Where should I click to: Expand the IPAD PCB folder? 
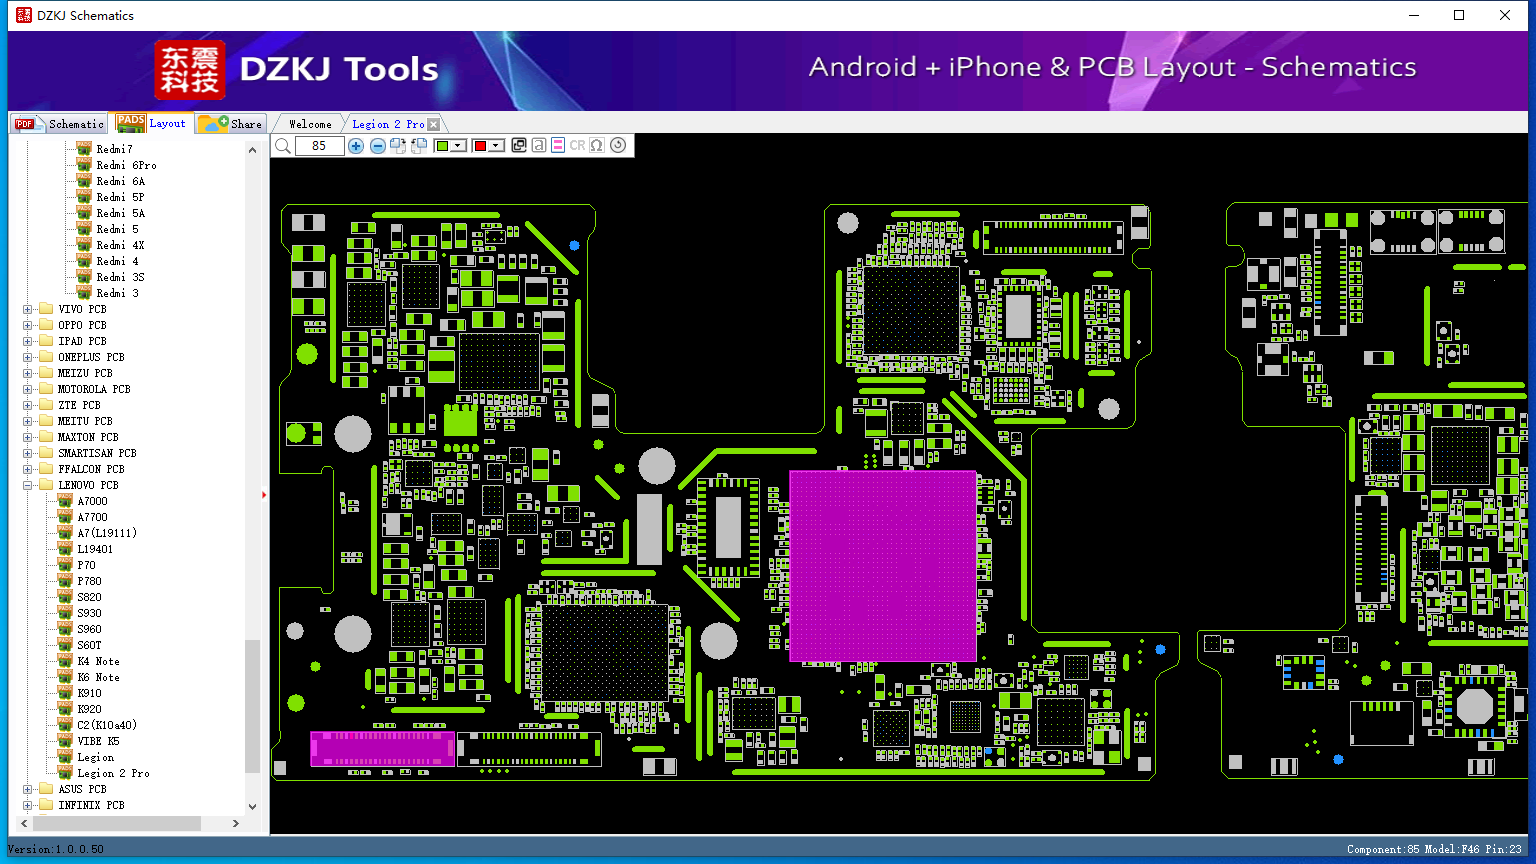28,341
